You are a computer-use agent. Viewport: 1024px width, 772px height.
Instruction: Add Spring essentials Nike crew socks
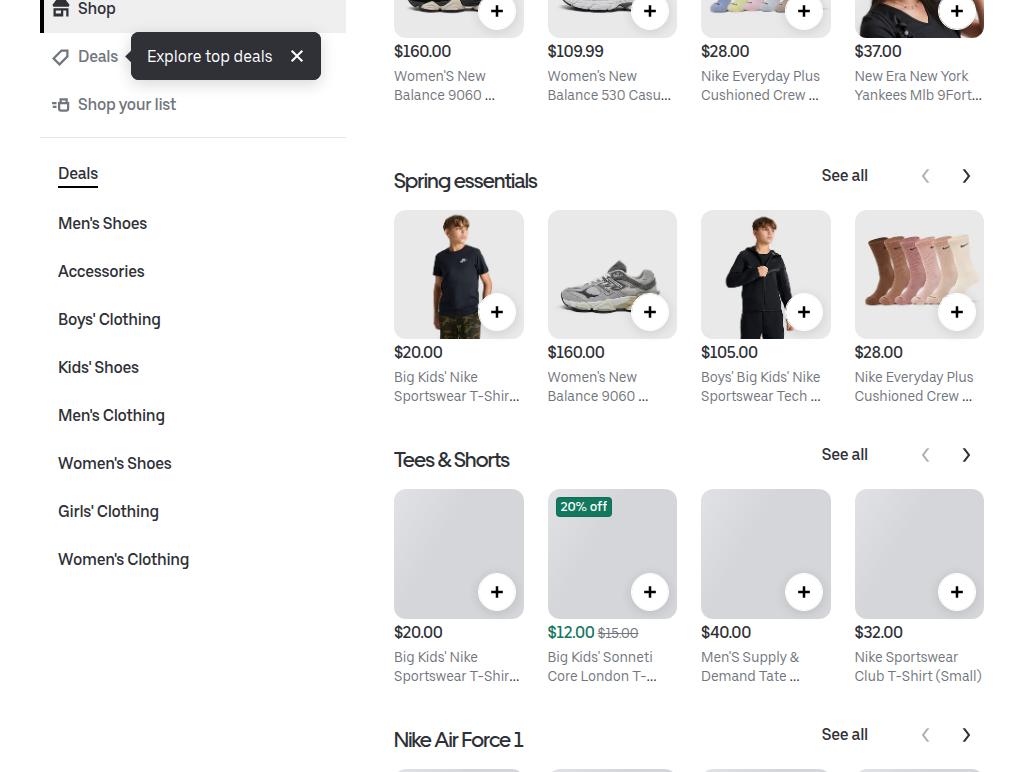[x=957, y=312]
